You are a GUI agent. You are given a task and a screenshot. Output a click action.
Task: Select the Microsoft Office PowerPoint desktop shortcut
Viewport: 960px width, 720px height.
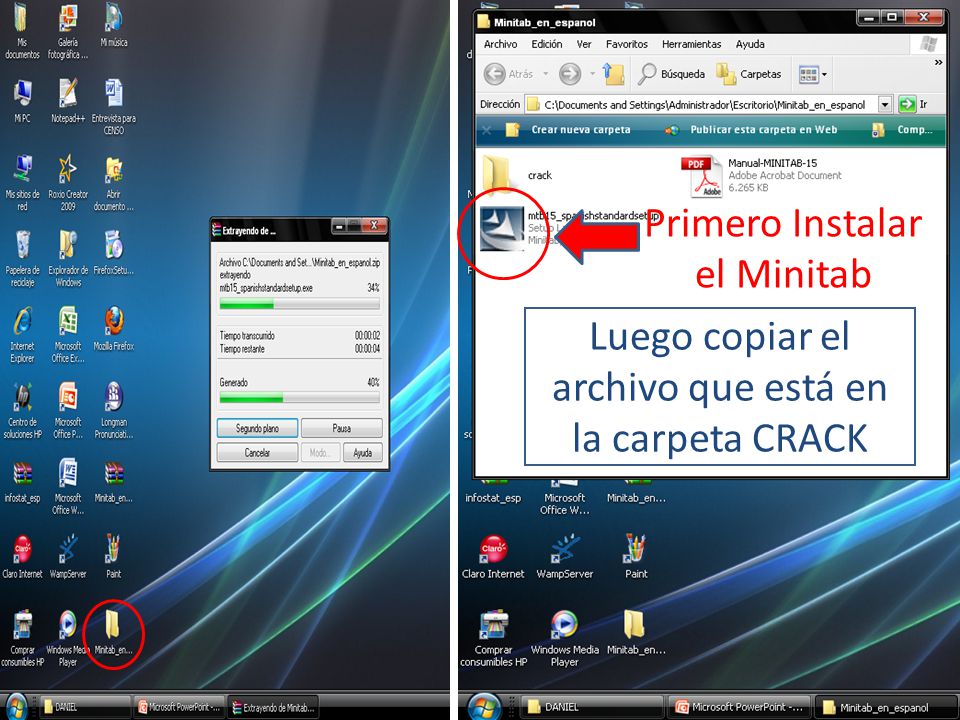tap(68, 411)
